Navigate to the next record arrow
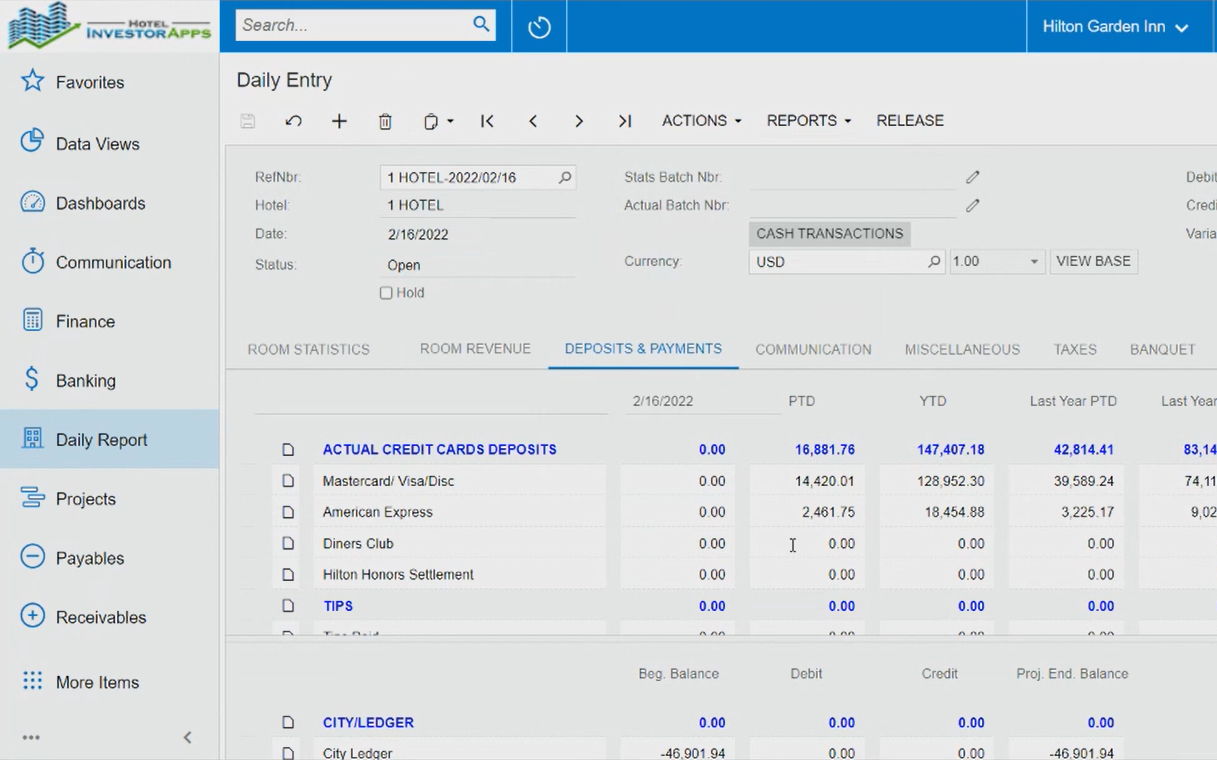Image resolution: width=1217 pixels, height=760 pixels. (x=579, y=121)
